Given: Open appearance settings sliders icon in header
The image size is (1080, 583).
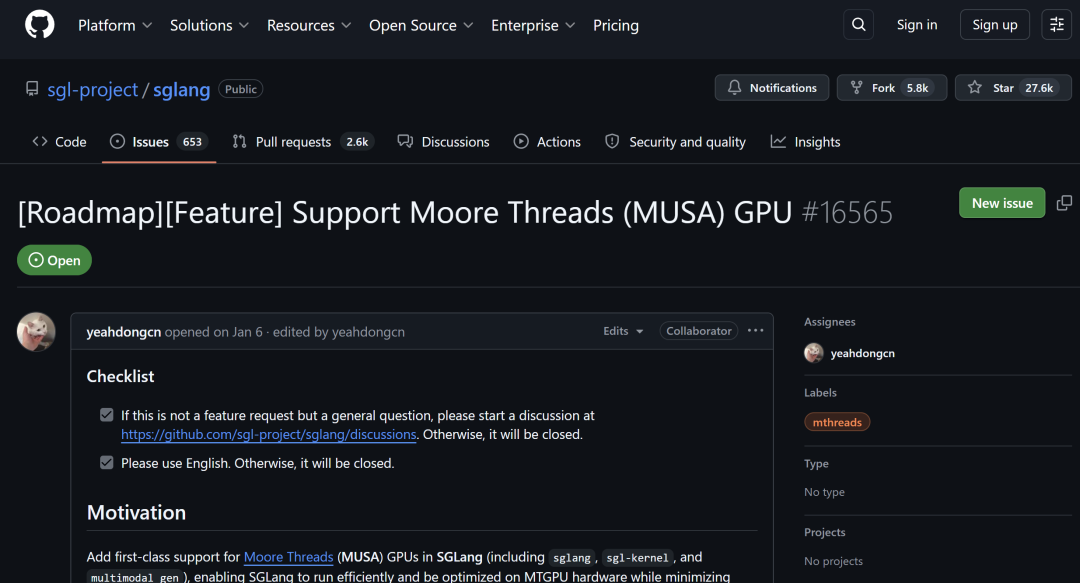Looking at the screenshot, I should 1056,25.
